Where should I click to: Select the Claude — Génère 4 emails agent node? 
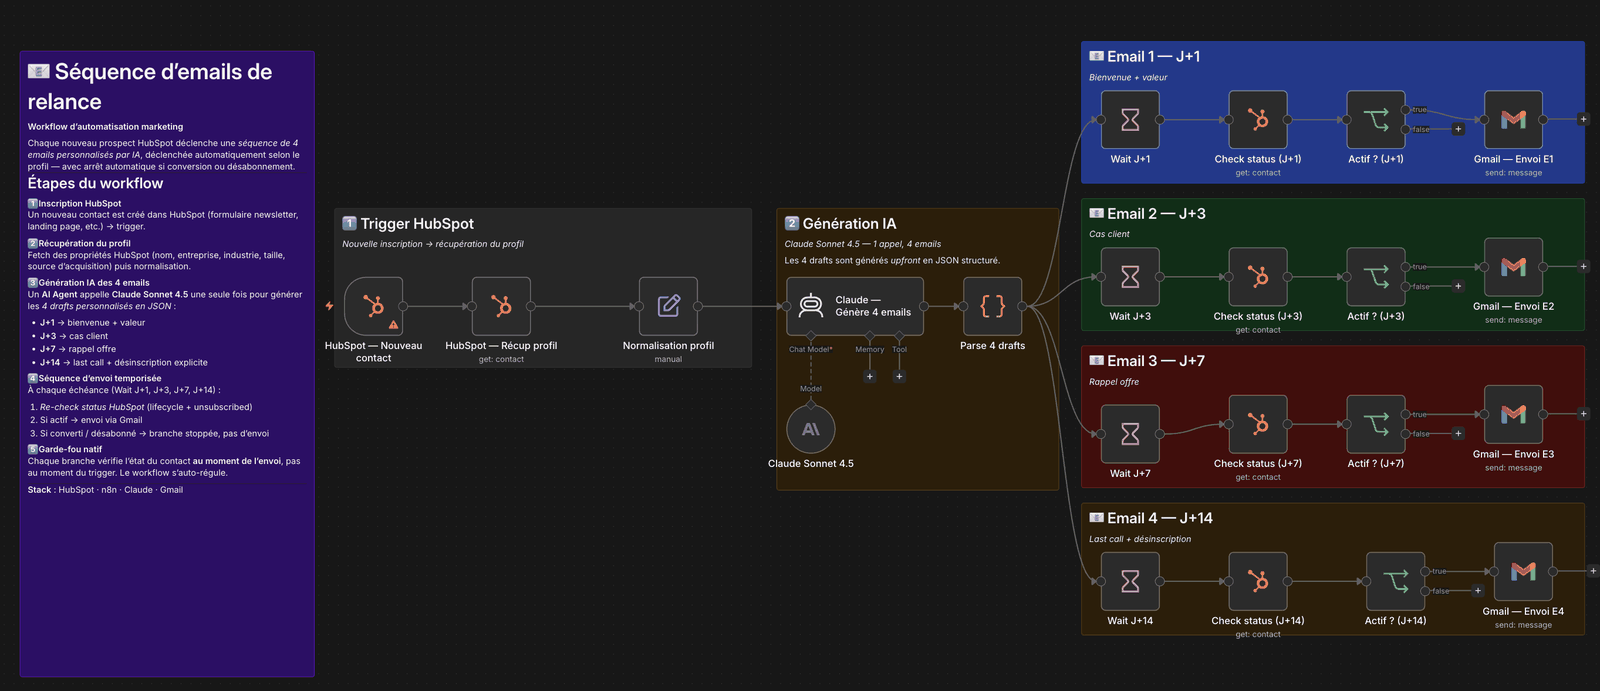[x=855, y=306]
